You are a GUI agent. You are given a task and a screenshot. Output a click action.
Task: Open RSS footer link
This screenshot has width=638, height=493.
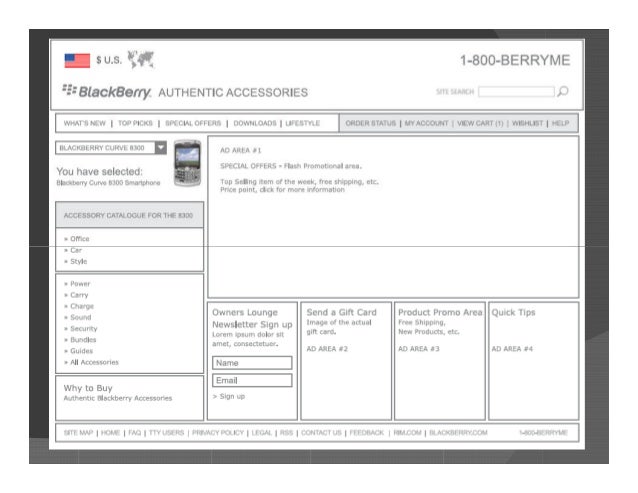286,433
